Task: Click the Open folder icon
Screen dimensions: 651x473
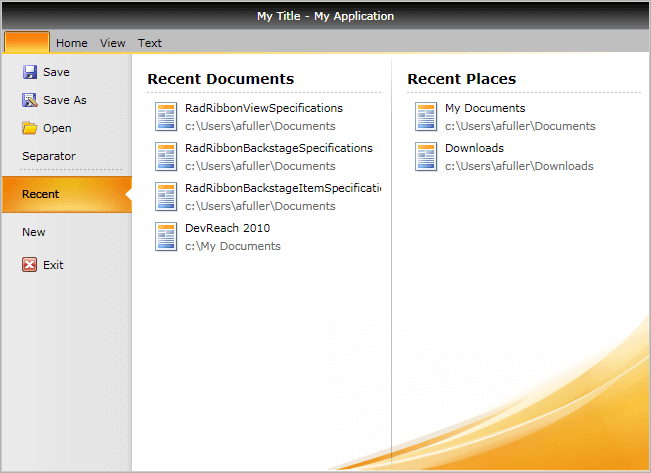Action: pyautogui.click(x=29, y=128)
